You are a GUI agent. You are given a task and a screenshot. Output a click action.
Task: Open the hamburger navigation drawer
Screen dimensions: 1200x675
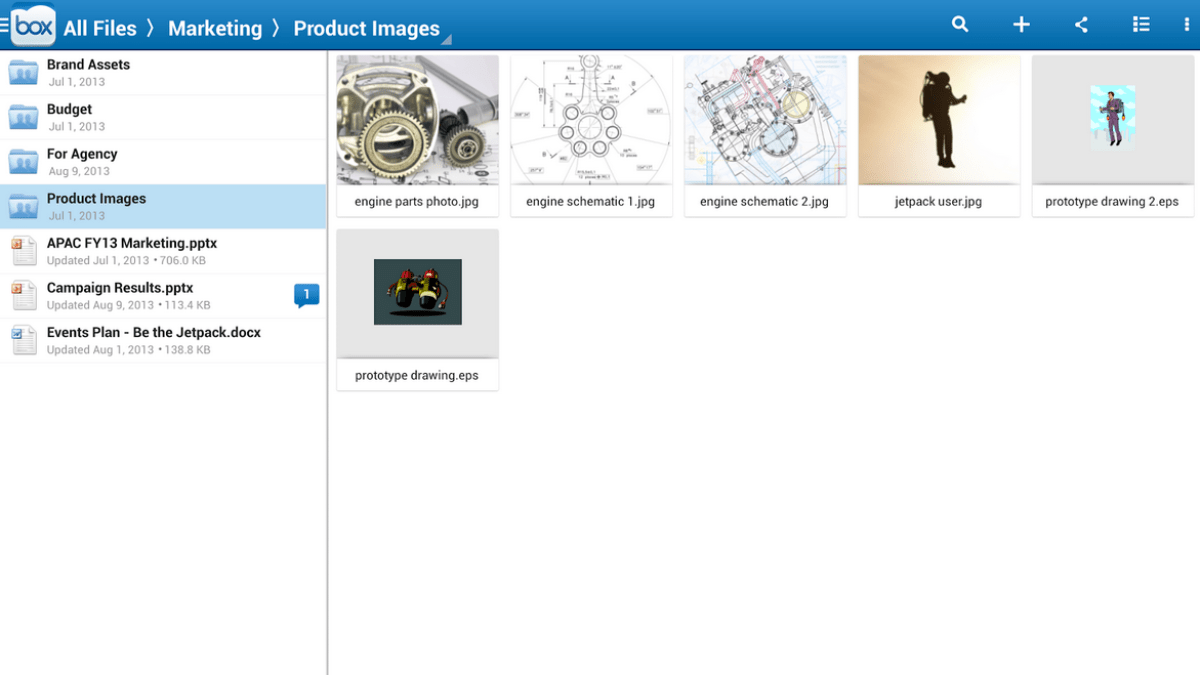[x=5, y=25]
